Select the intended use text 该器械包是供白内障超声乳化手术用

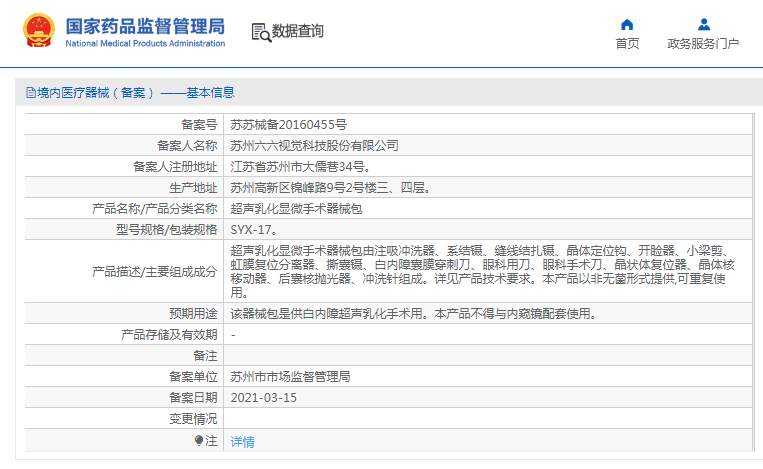point(330,313)
